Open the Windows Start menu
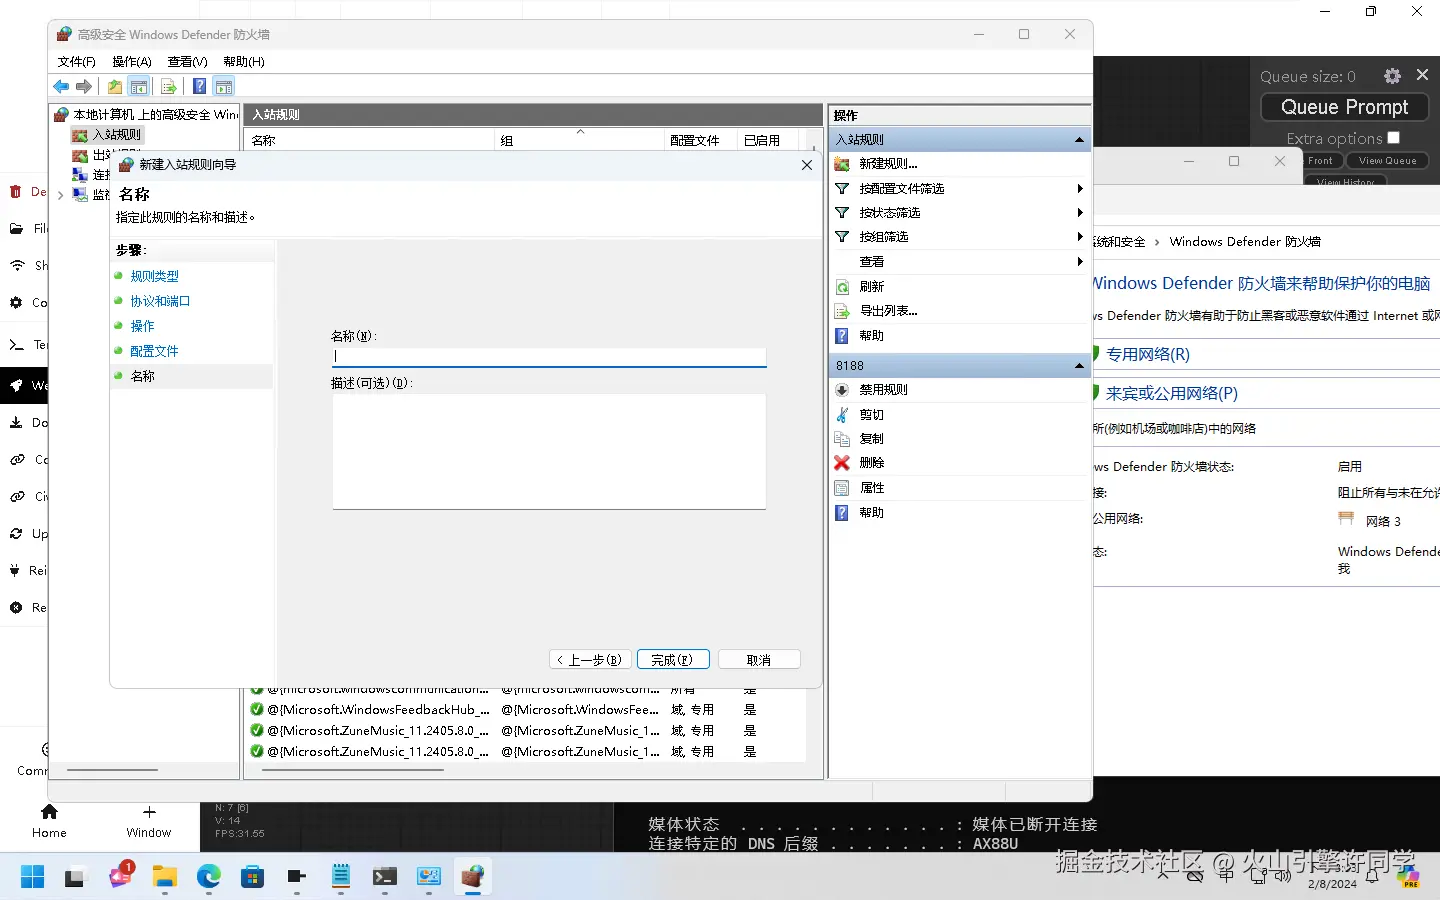The image size is (1440, 900). coord(32,877)
